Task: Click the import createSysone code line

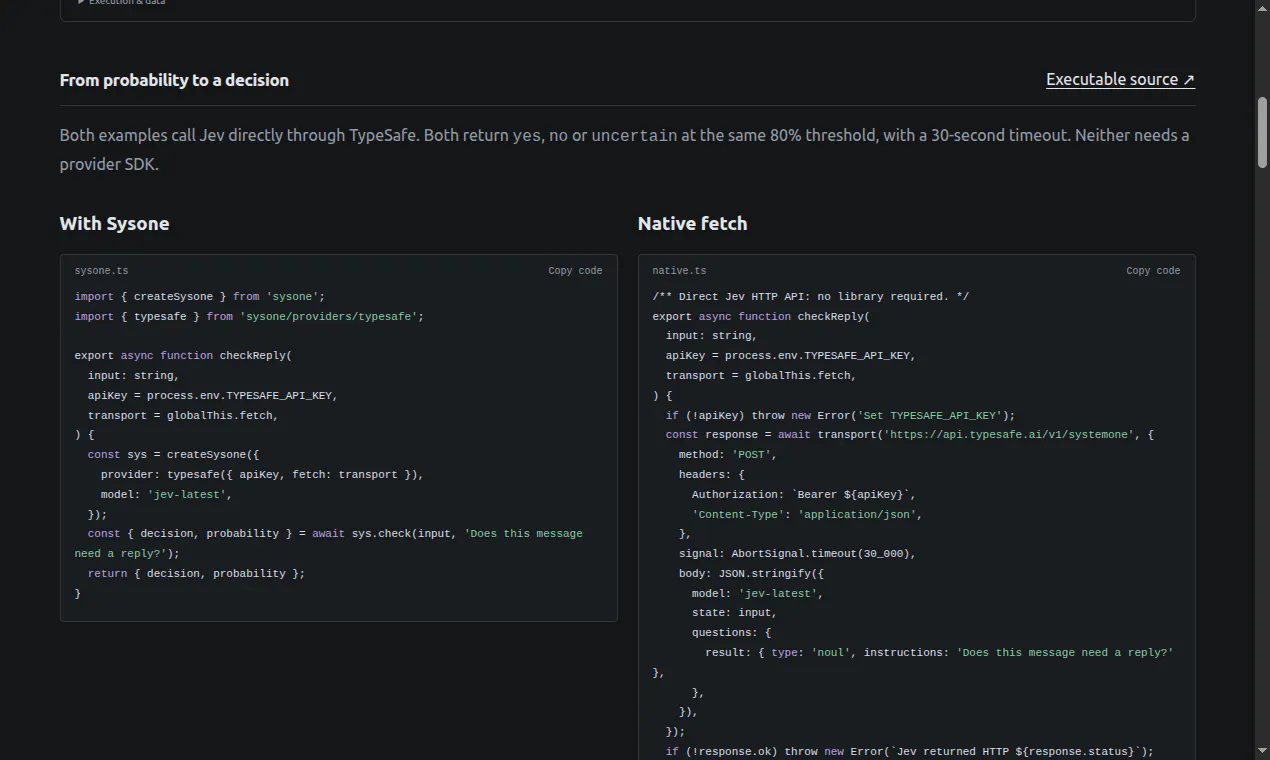Action: tap(200, 297)
